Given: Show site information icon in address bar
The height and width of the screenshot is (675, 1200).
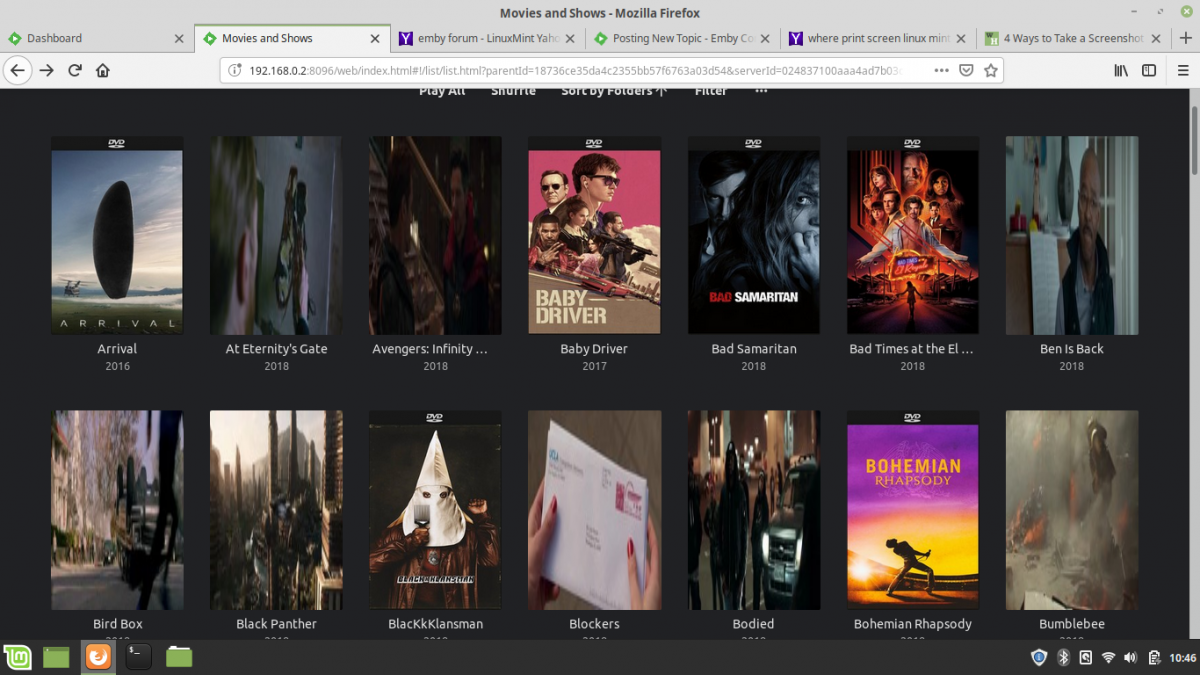Looking at the screenshot, I should pos(235,71).
